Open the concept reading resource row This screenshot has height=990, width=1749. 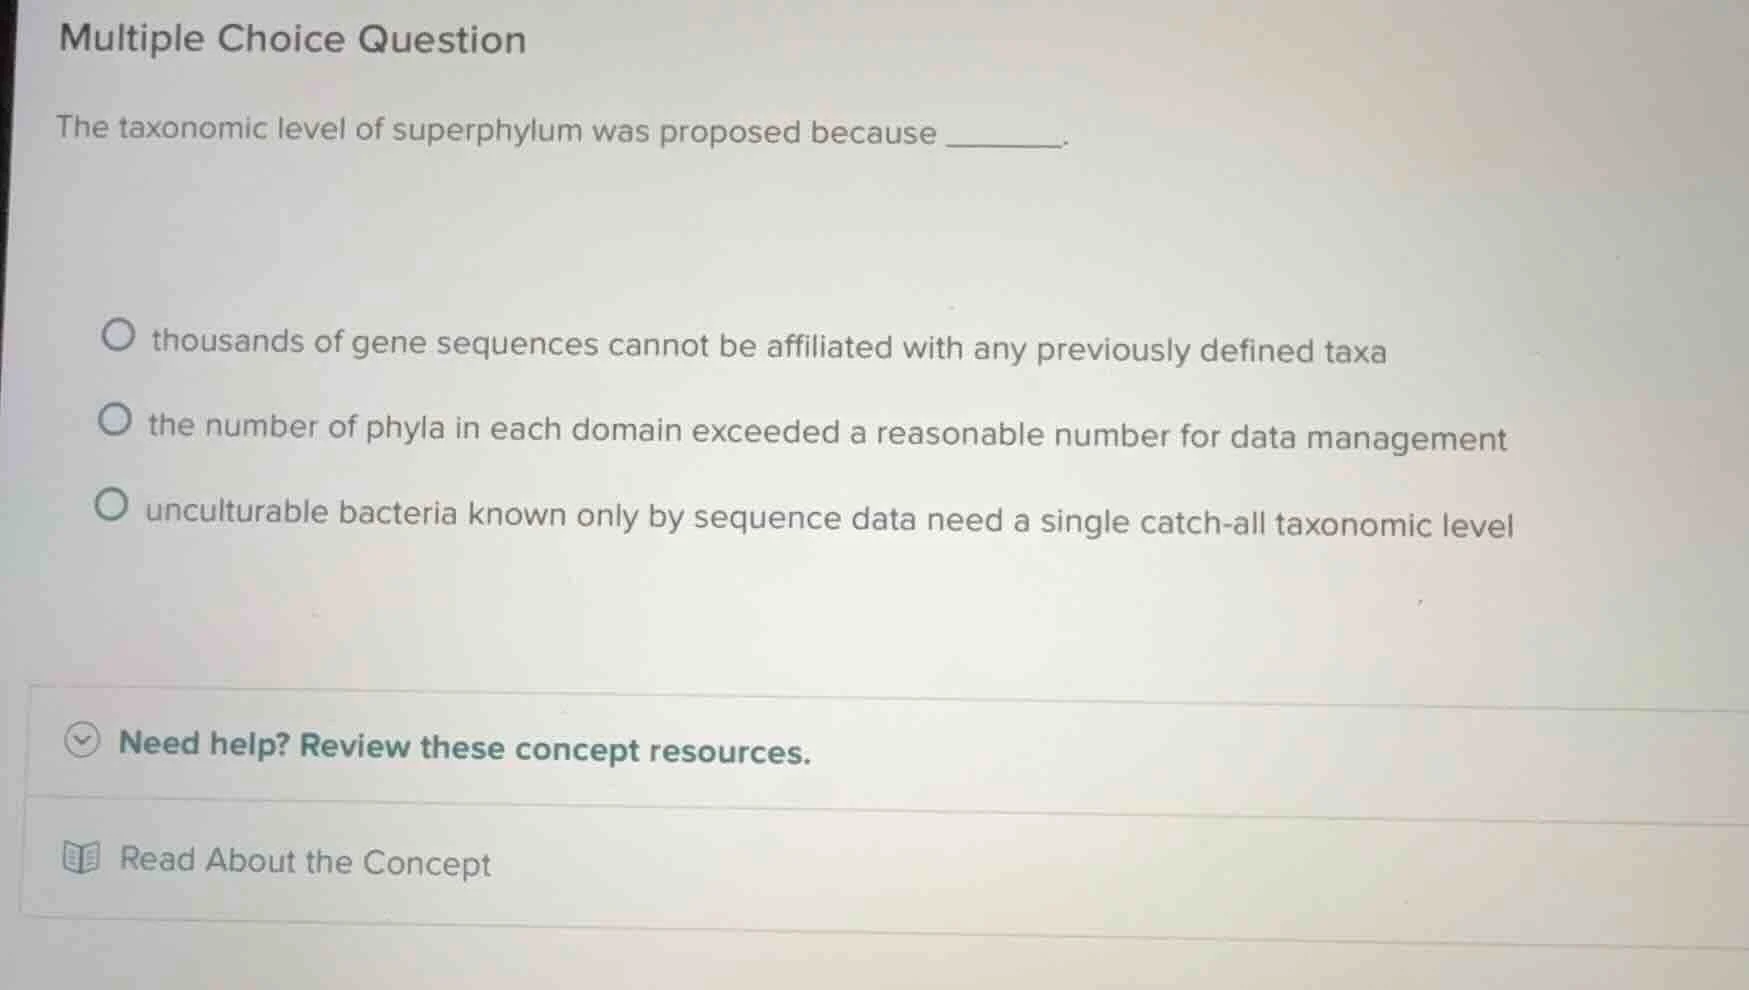[x=303, y=862]
